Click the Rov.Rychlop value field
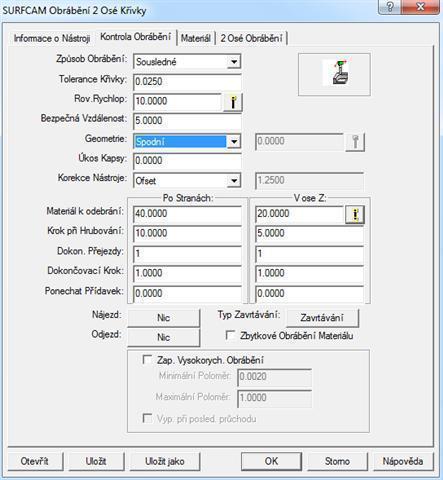 click(177, 101)
